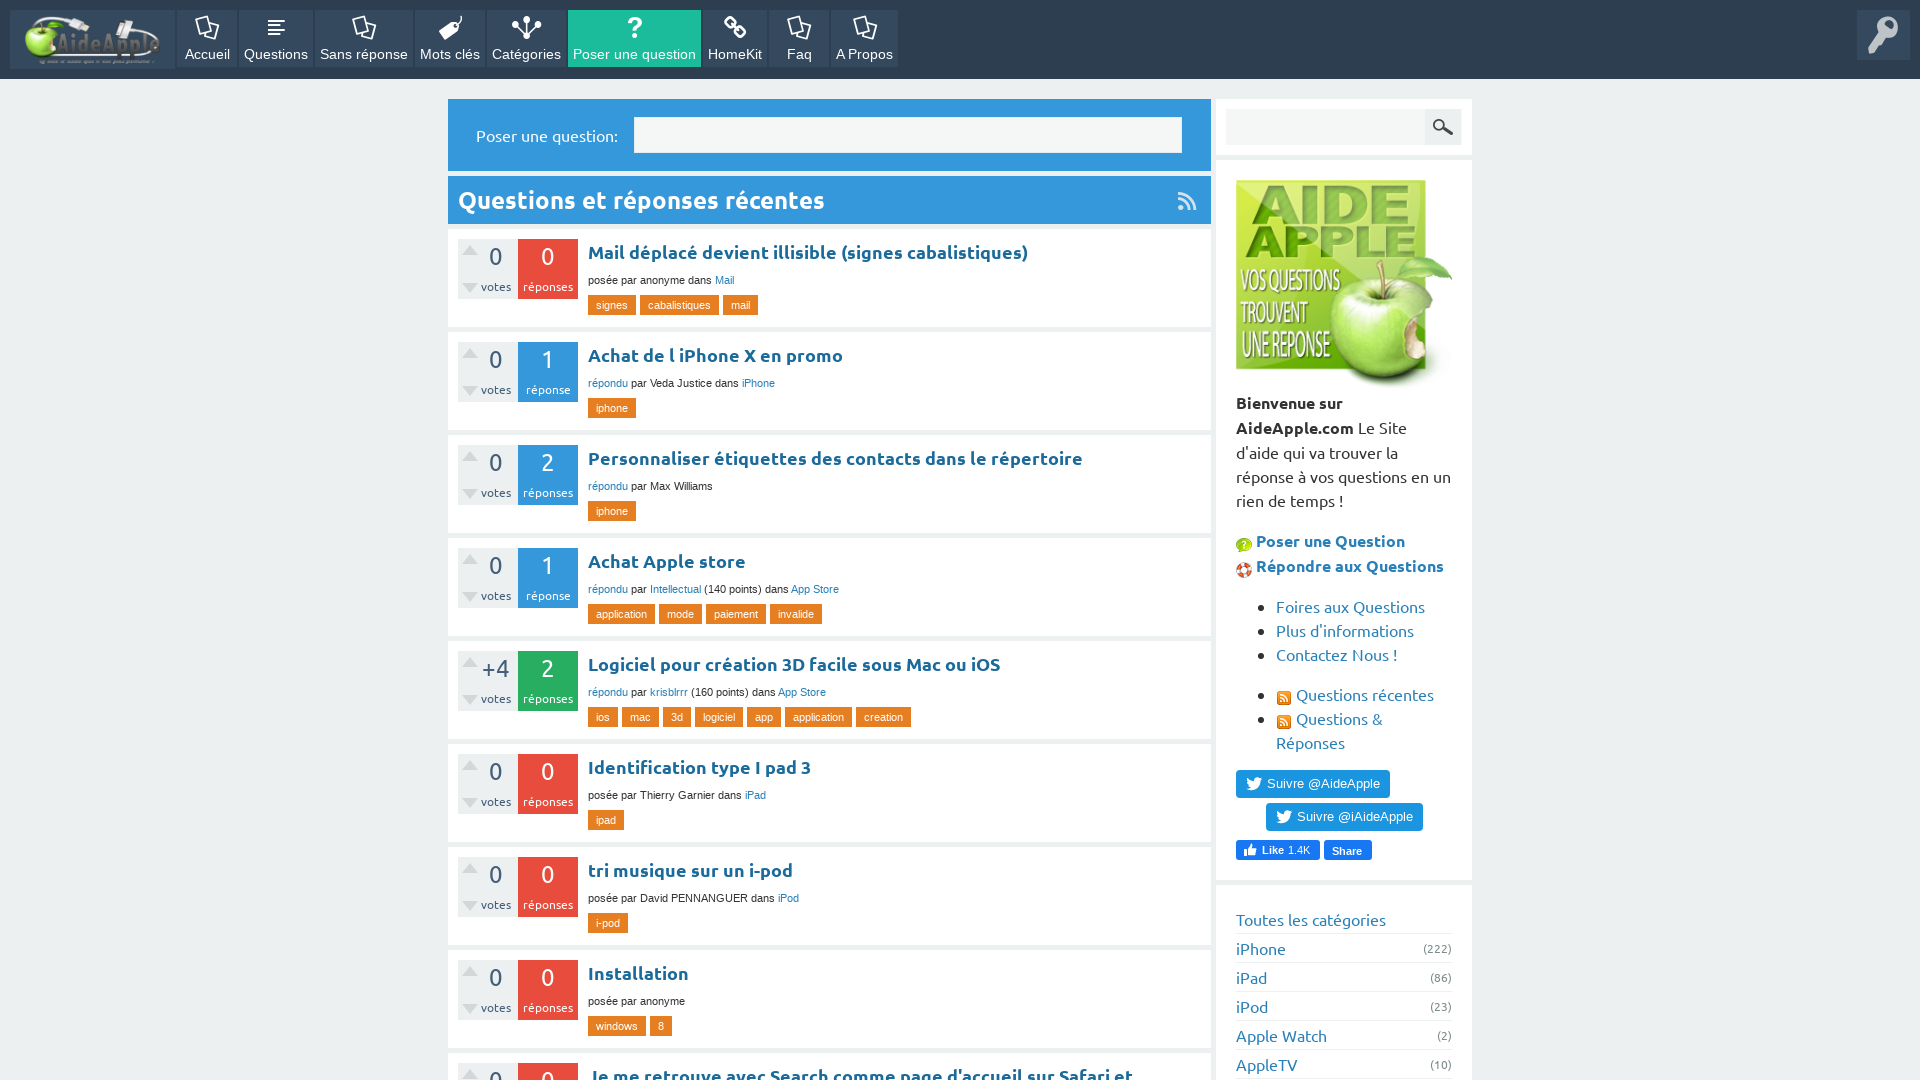Upvote 'Logiciel pour création 3D' question

(x=469, y=663)
